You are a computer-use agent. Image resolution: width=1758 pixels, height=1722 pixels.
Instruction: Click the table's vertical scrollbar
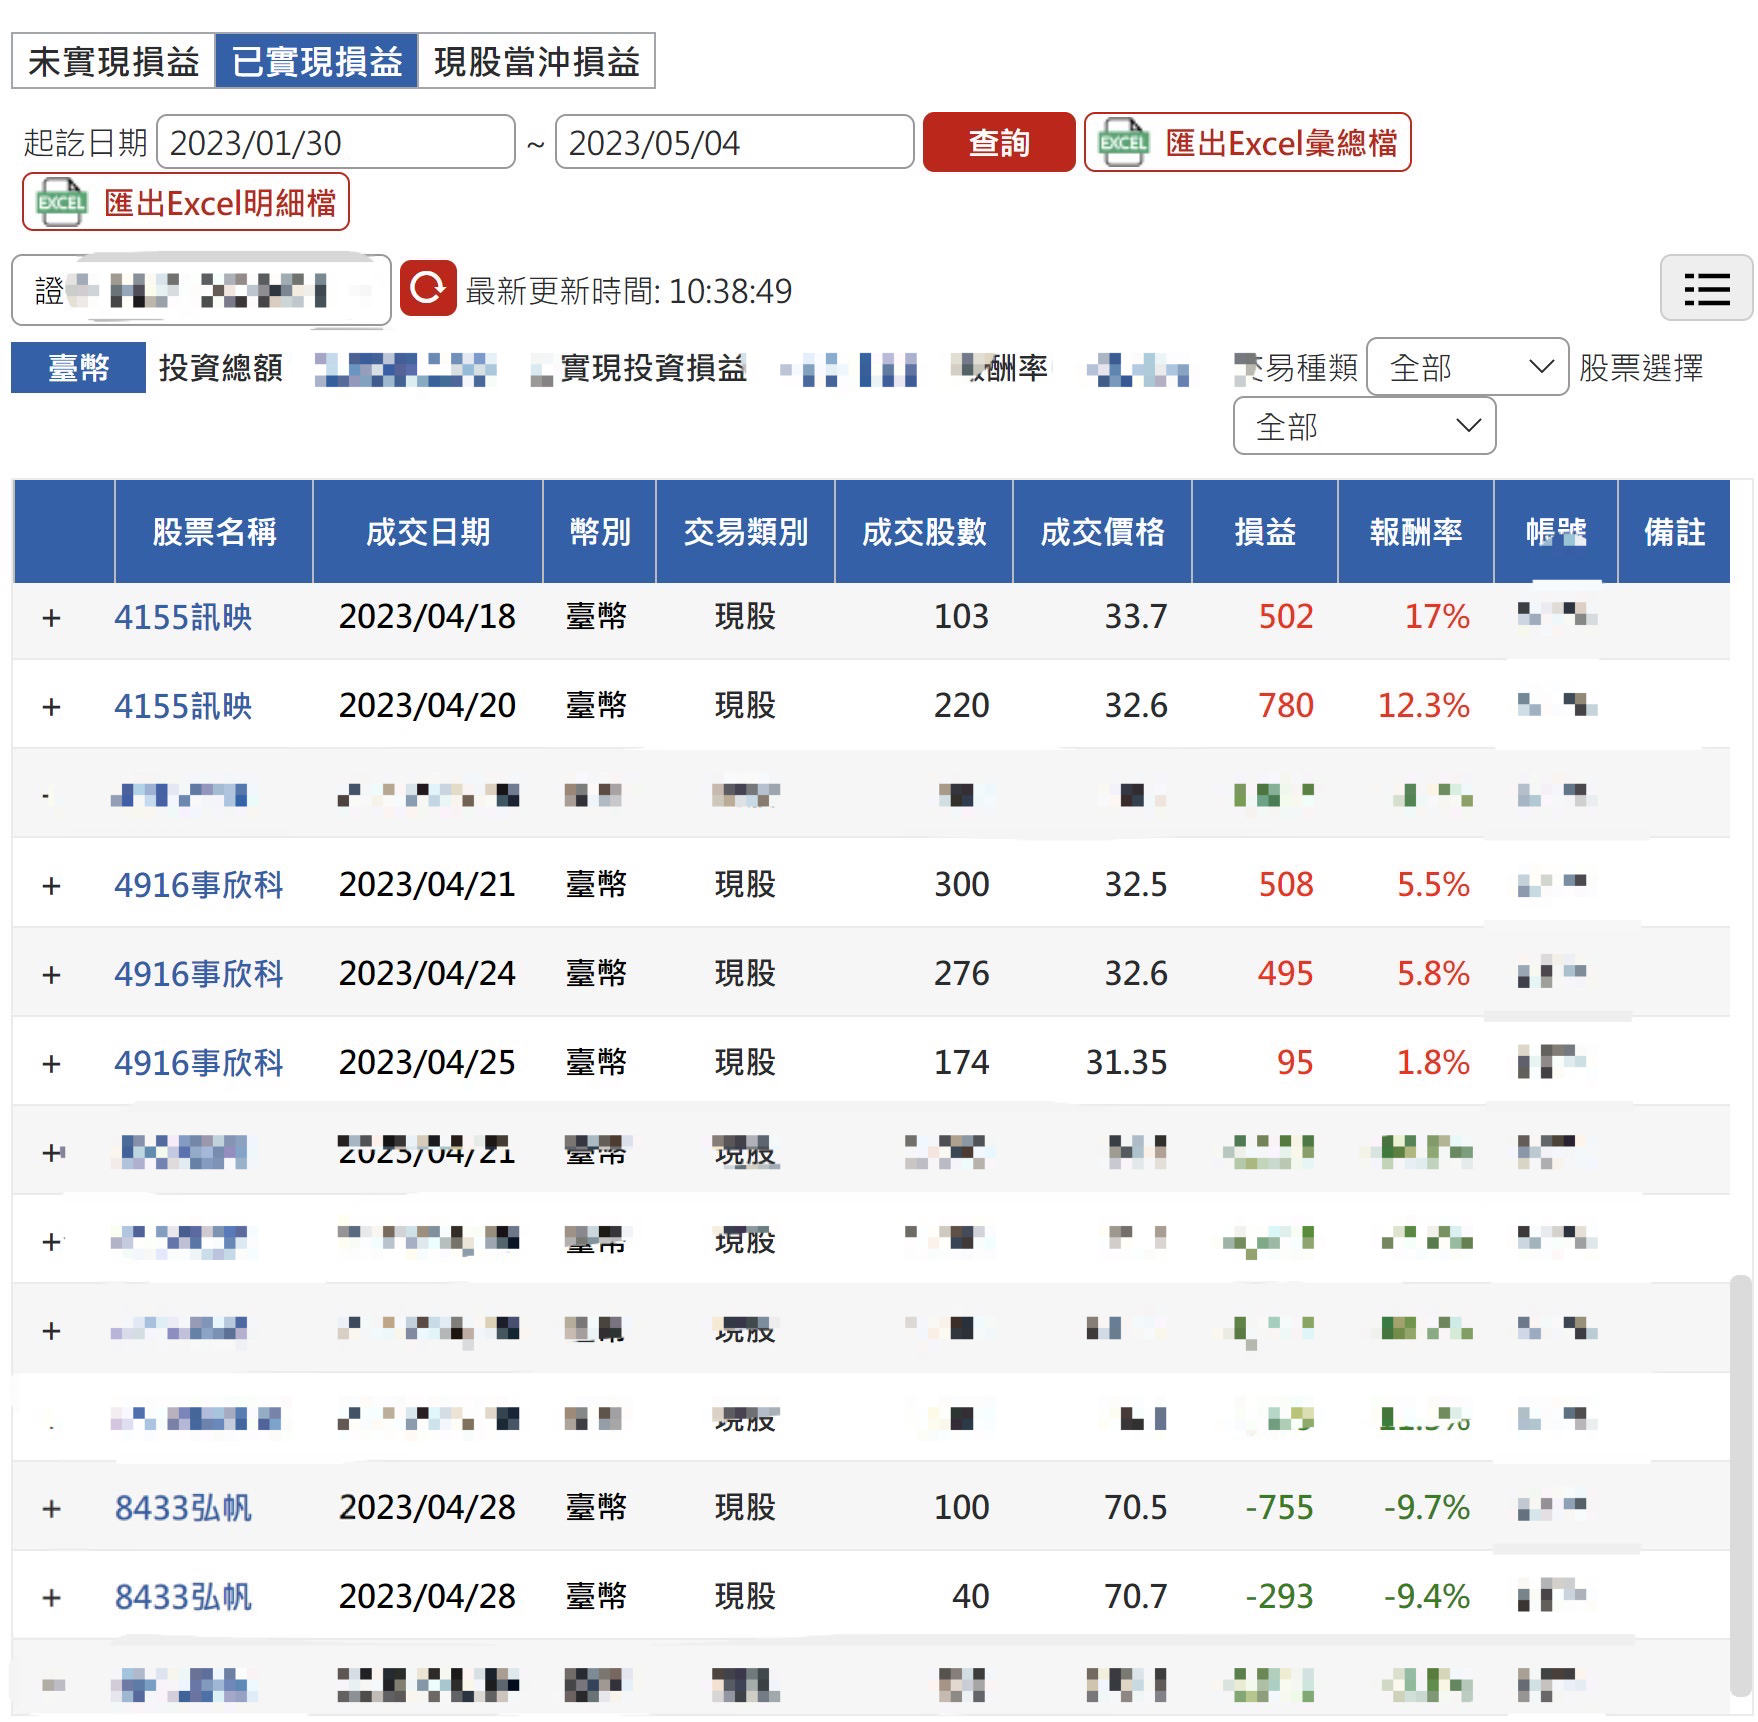(1741, 1485)
